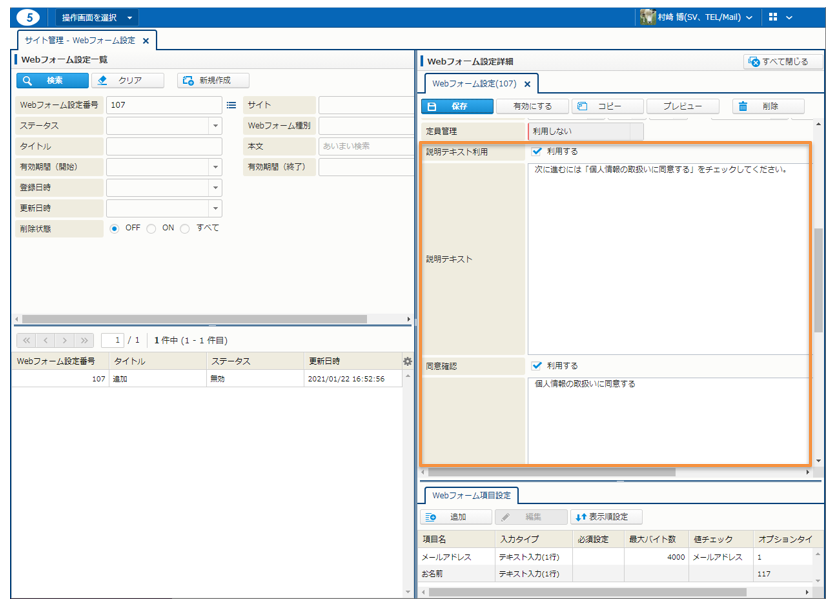The width and height of the screenshot is (838, 608).
Task: Go to the next page arrow in pagination
Action: pyautogui.click(x=65, y=340)
